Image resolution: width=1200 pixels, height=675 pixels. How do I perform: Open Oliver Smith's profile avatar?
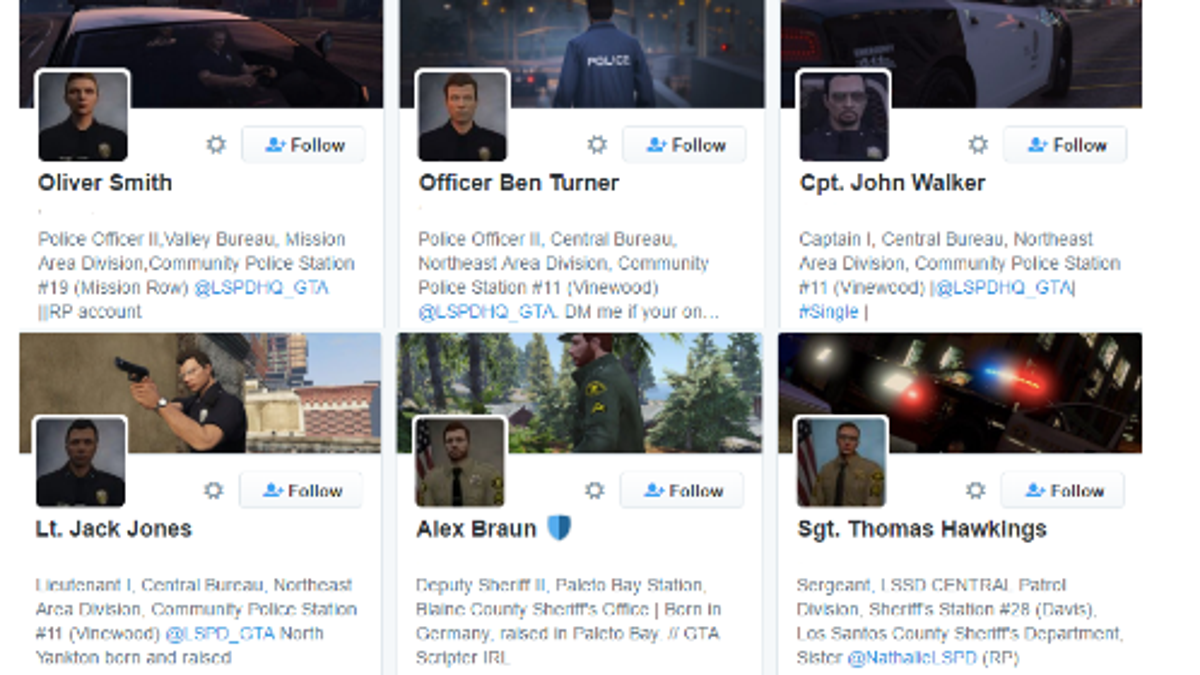[83, 116]
